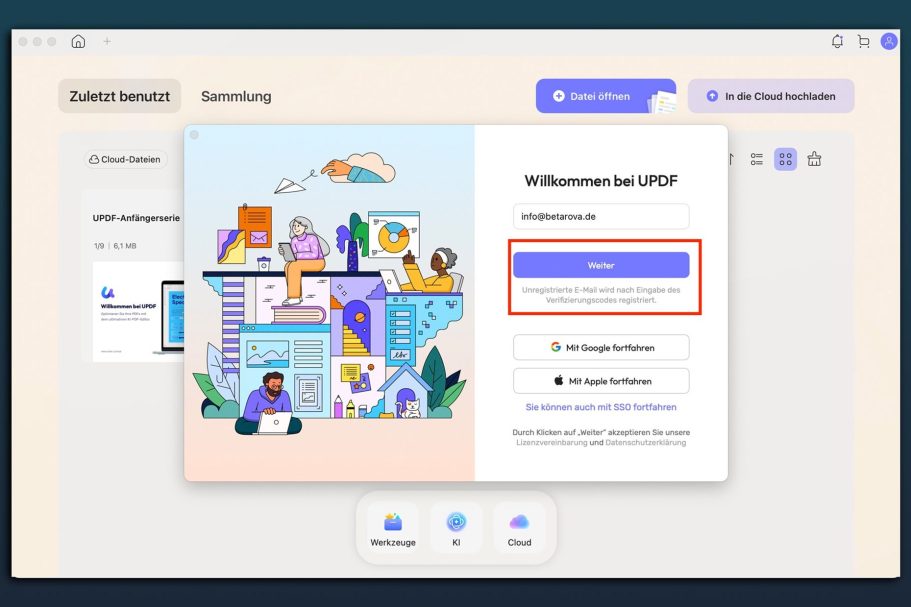
Task: Open the user account avatar
Action: tap(889, 41)
